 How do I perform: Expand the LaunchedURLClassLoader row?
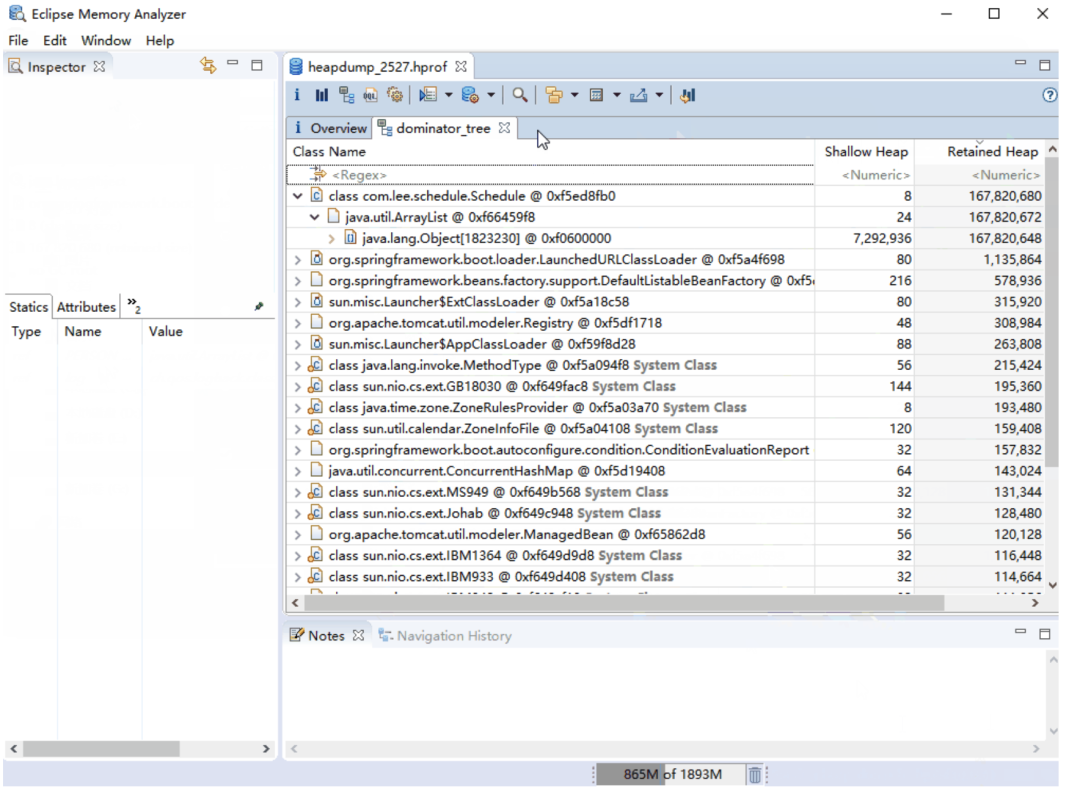tap(298, 260)
